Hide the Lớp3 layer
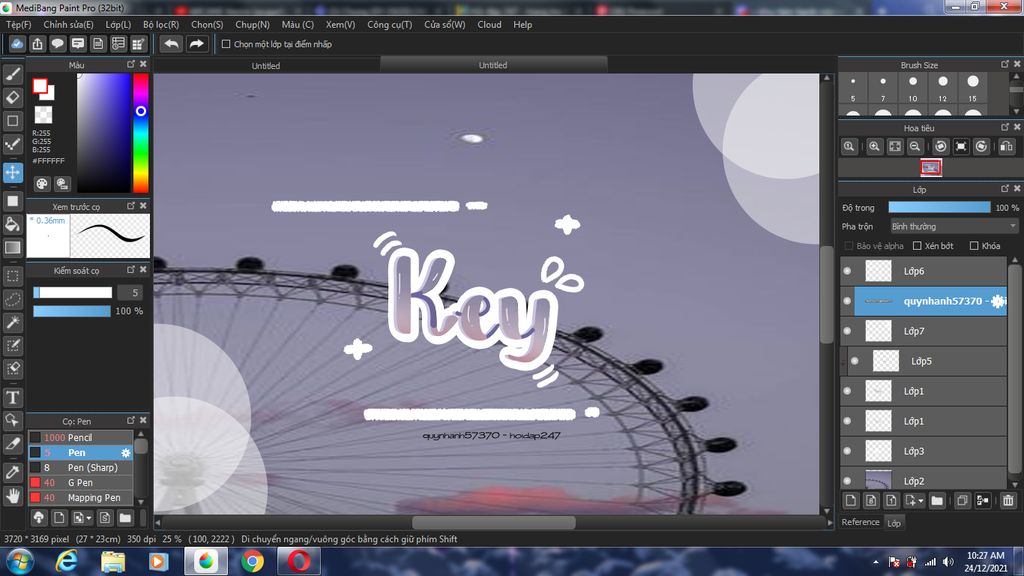Image resolution: width=1024 pixels, height=576 pixels. tap(847, 451)
